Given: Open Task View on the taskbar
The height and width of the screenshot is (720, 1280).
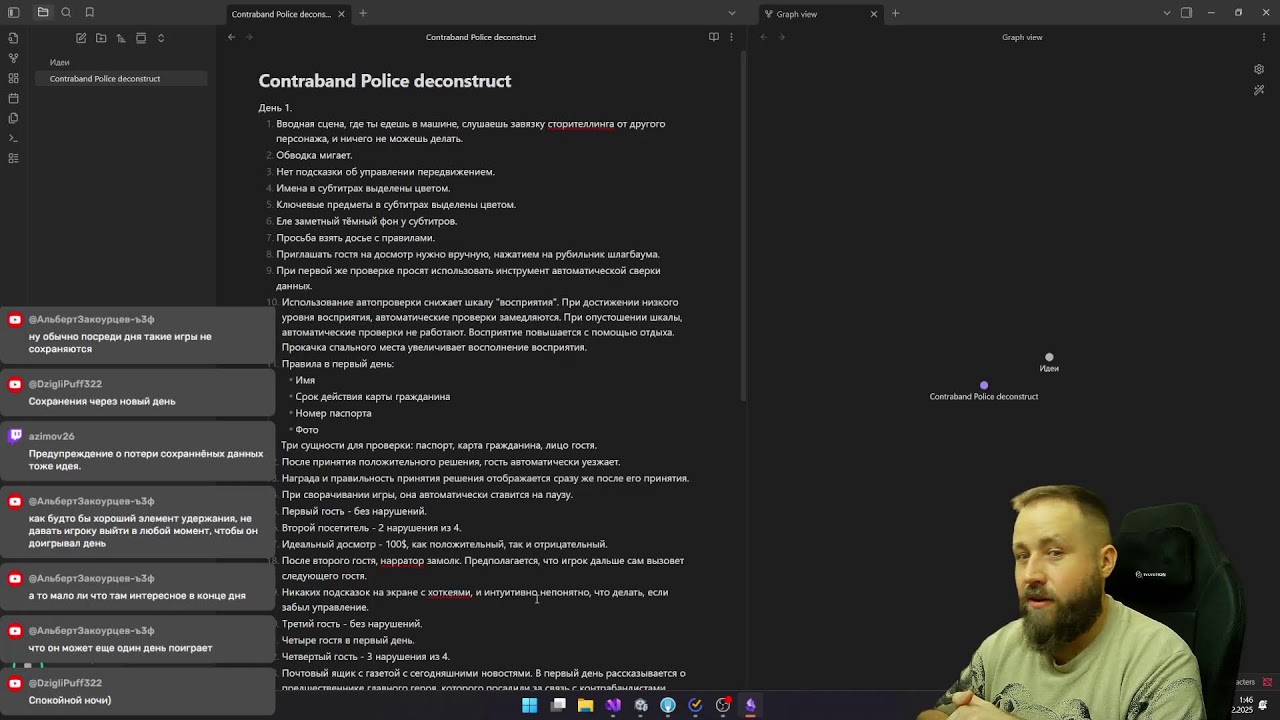Looking at the screenshot, I should pyautogui.click(x=558, y=705).
